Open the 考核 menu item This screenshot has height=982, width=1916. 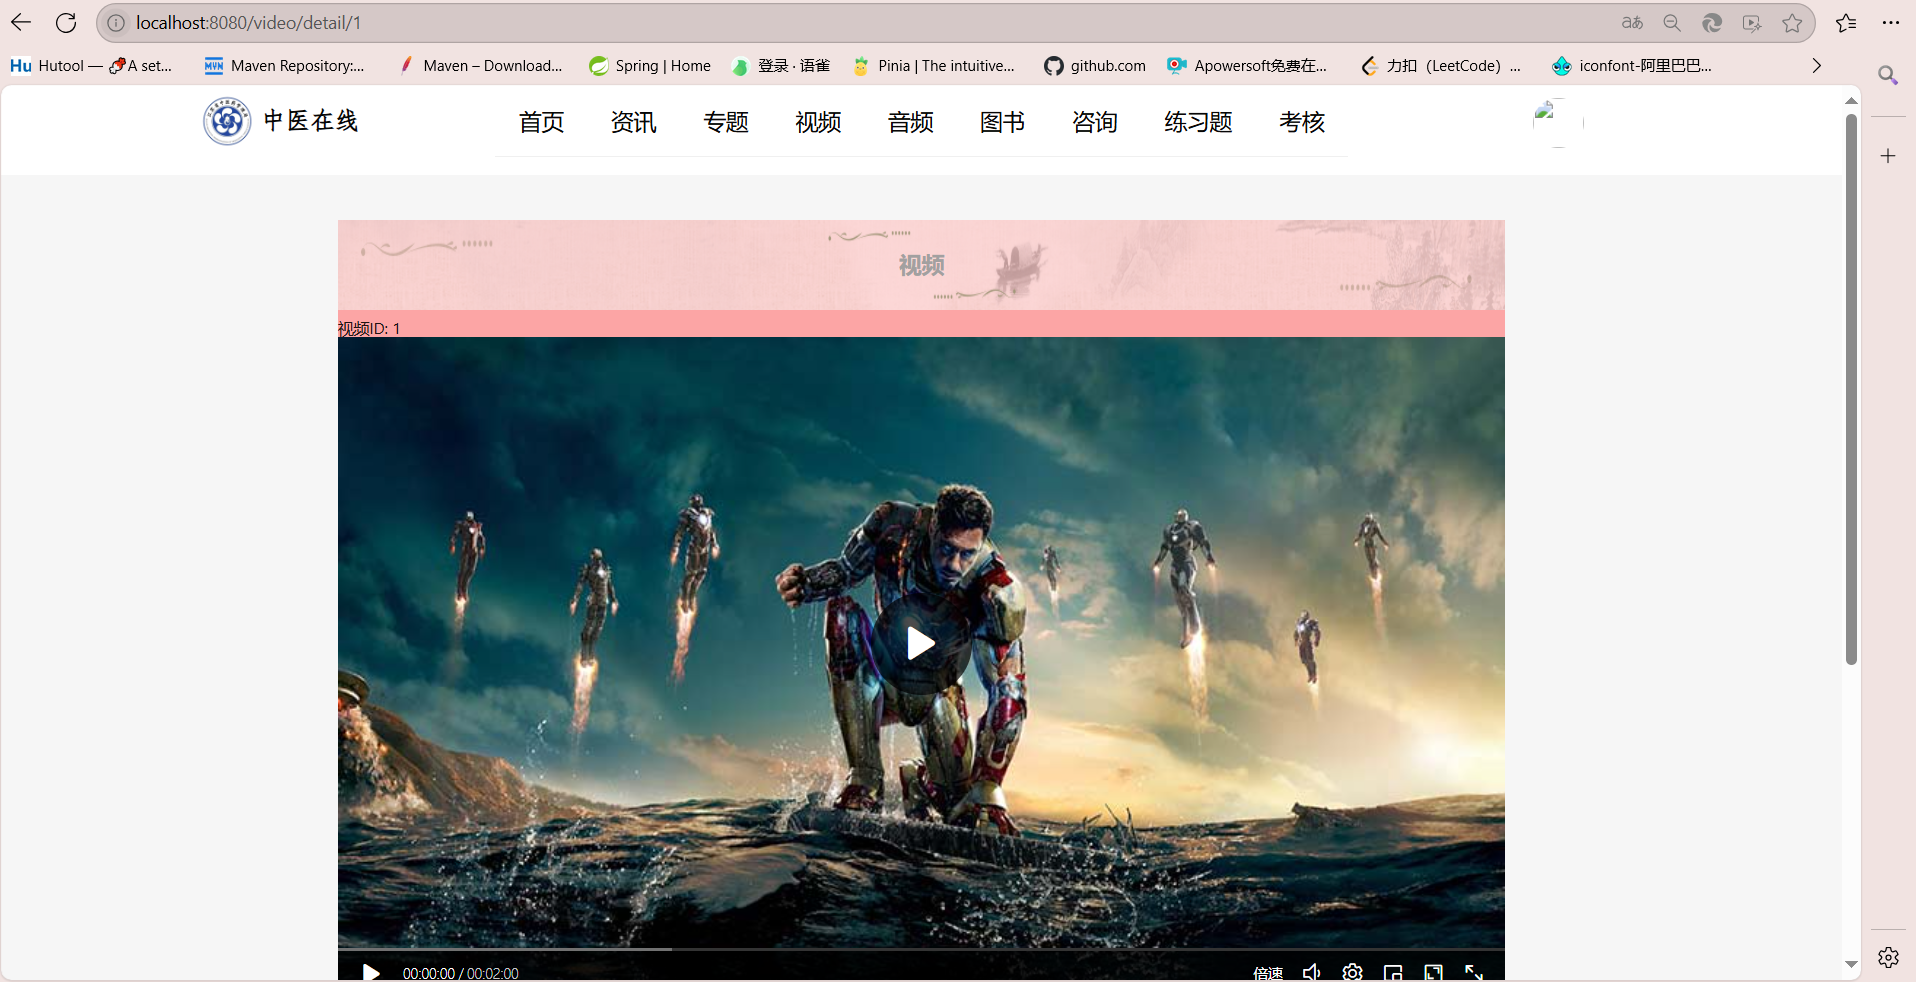click(1301, 122)
